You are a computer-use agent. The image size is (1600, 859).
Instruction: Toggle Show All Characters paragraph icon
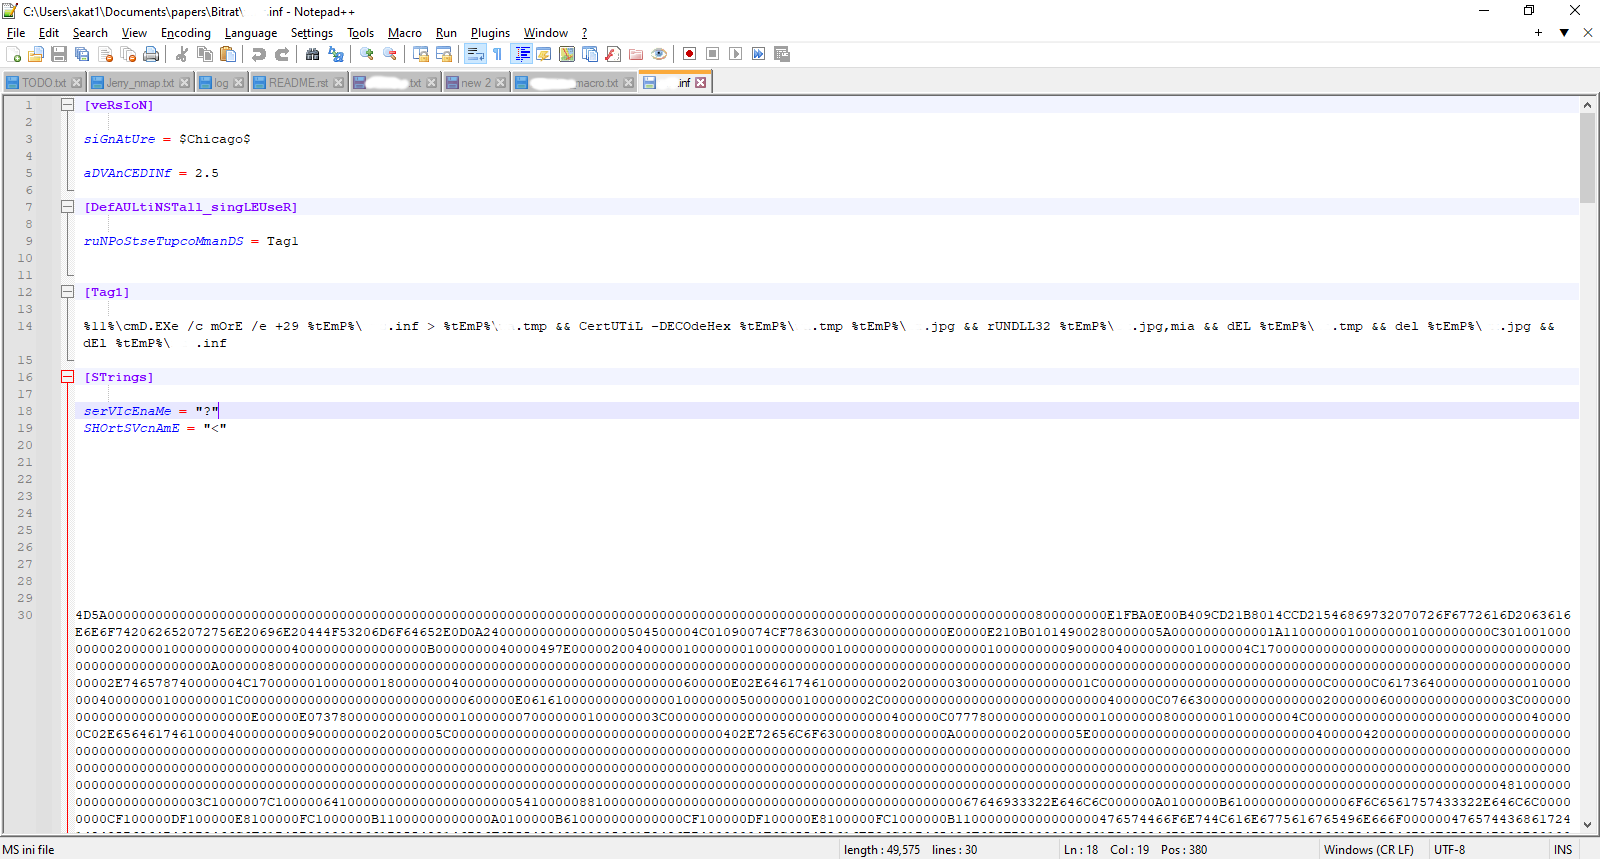tap(498, 54)
